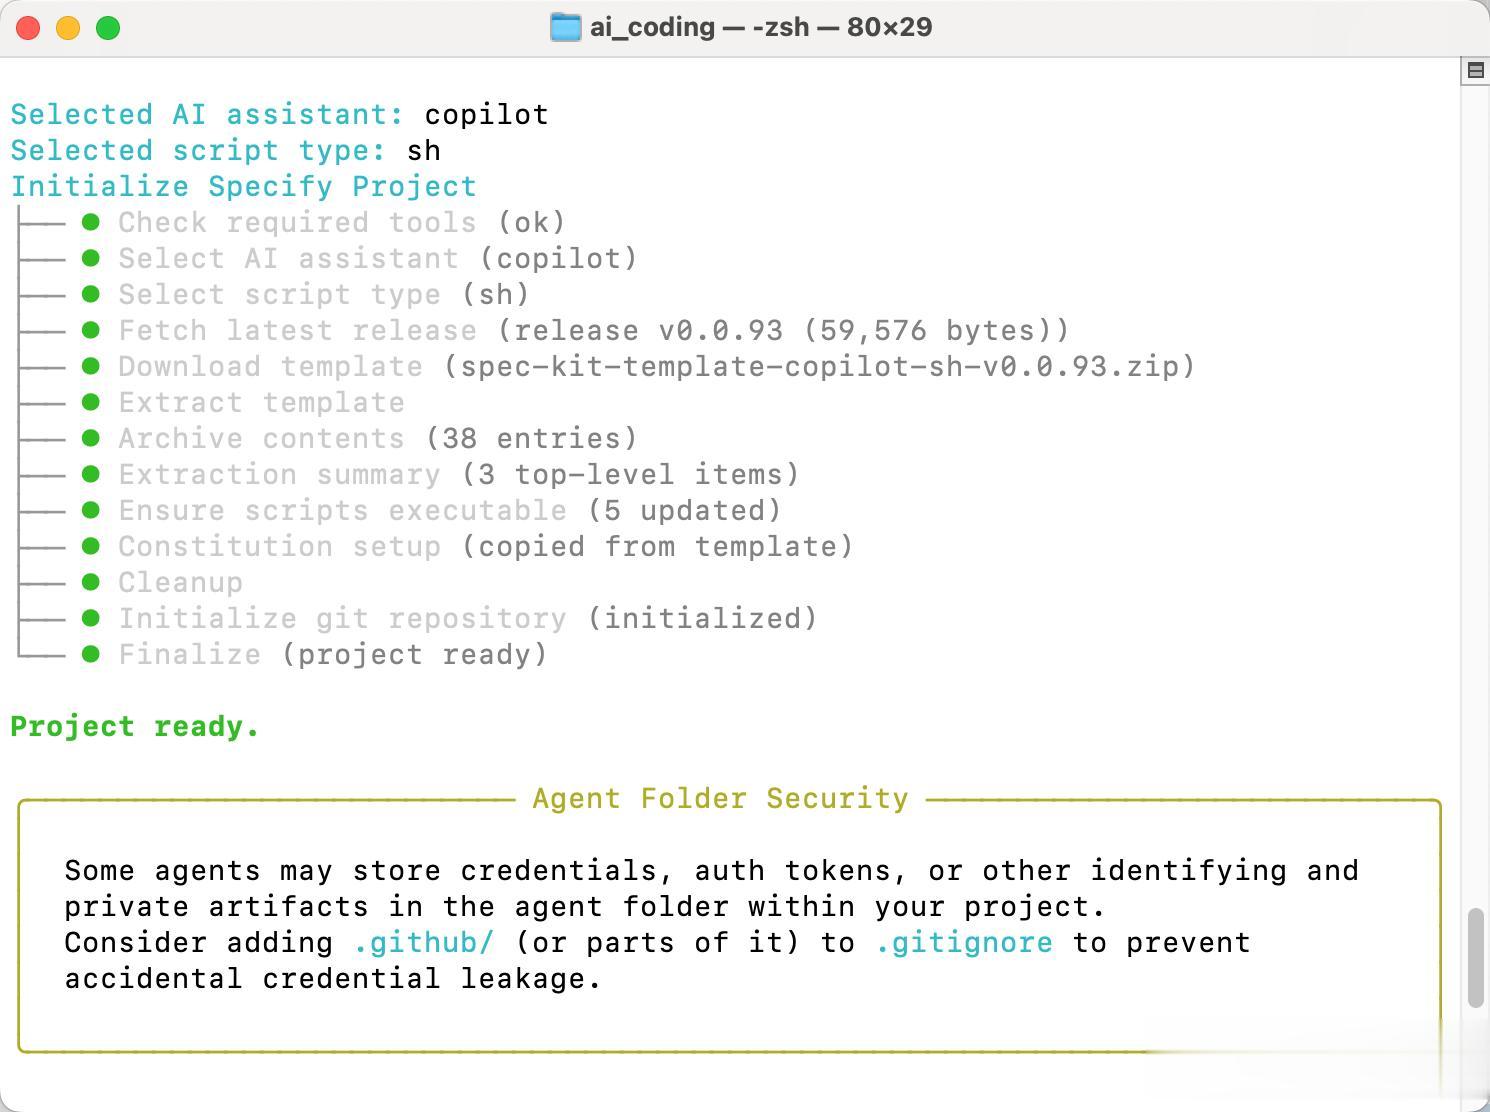Zoom the window with the green button
The image size is (1490, 1112).
click(x=108, y=28)
